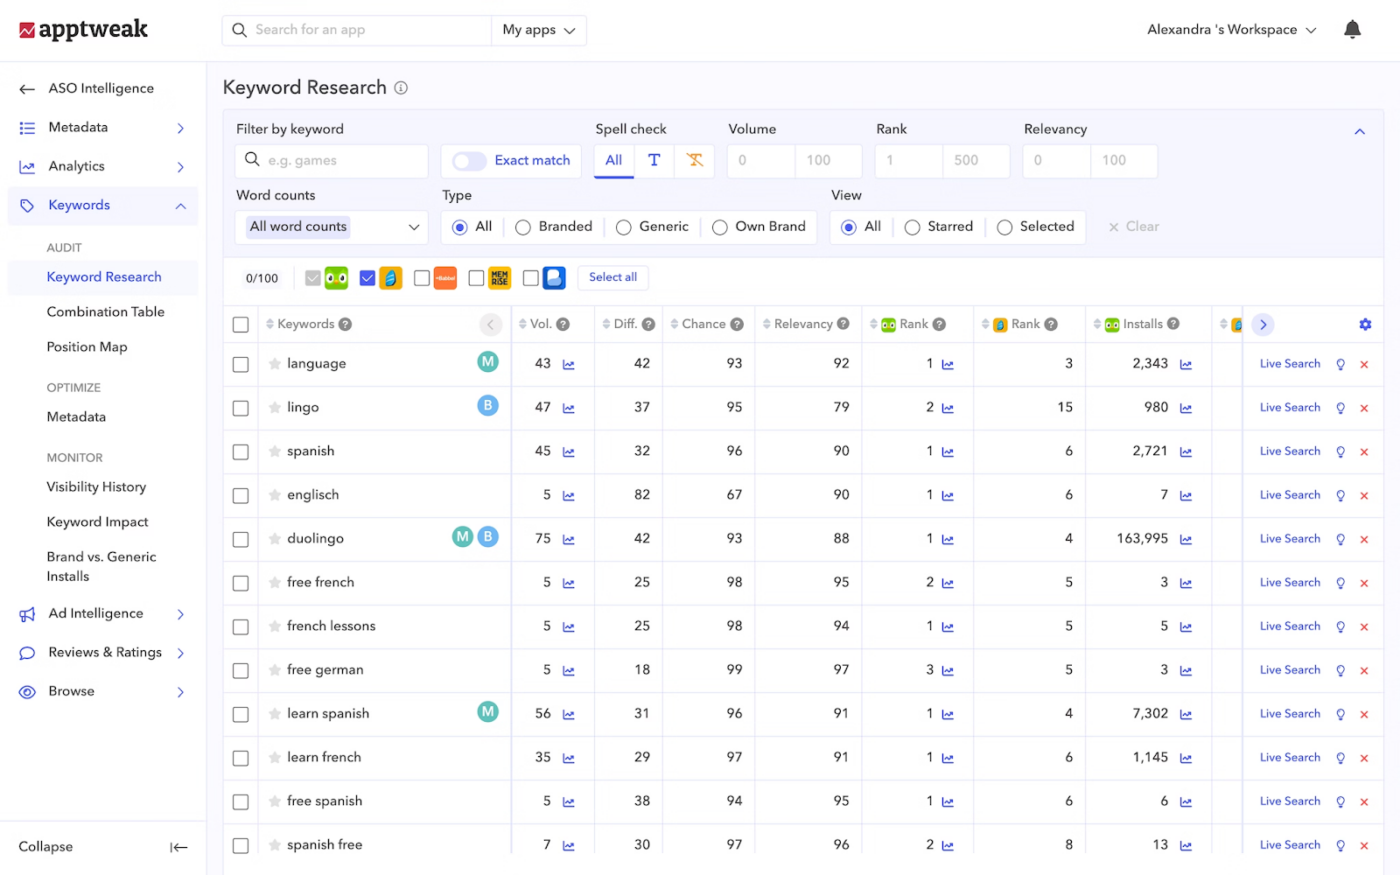Viewport: 1400px width, 875px height.
Task: Open volume history chart for duolingo
Action: coord(567,538)
